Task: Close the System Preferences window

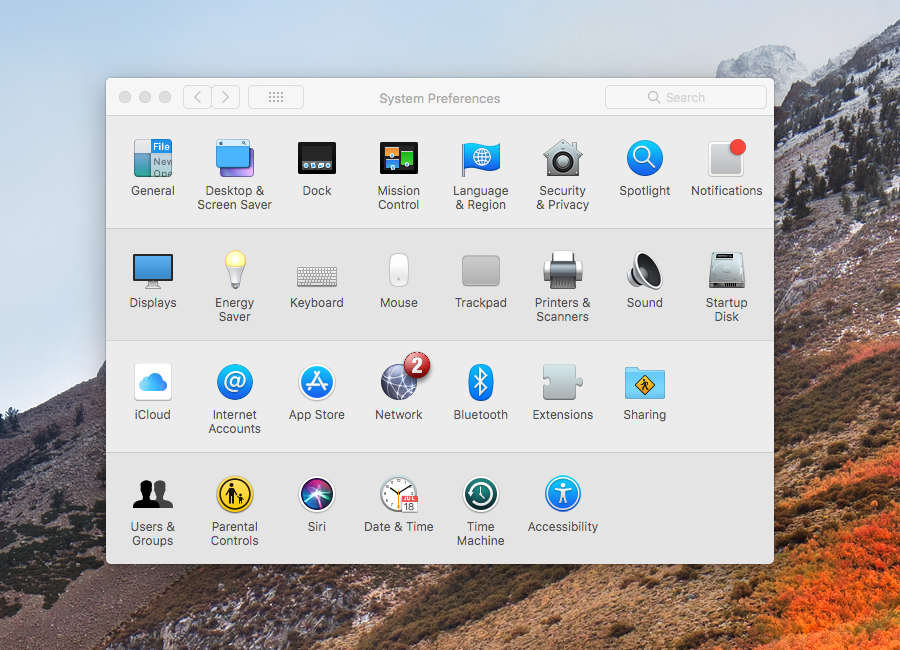Action: pyautogui.click(x=125, y=97)
